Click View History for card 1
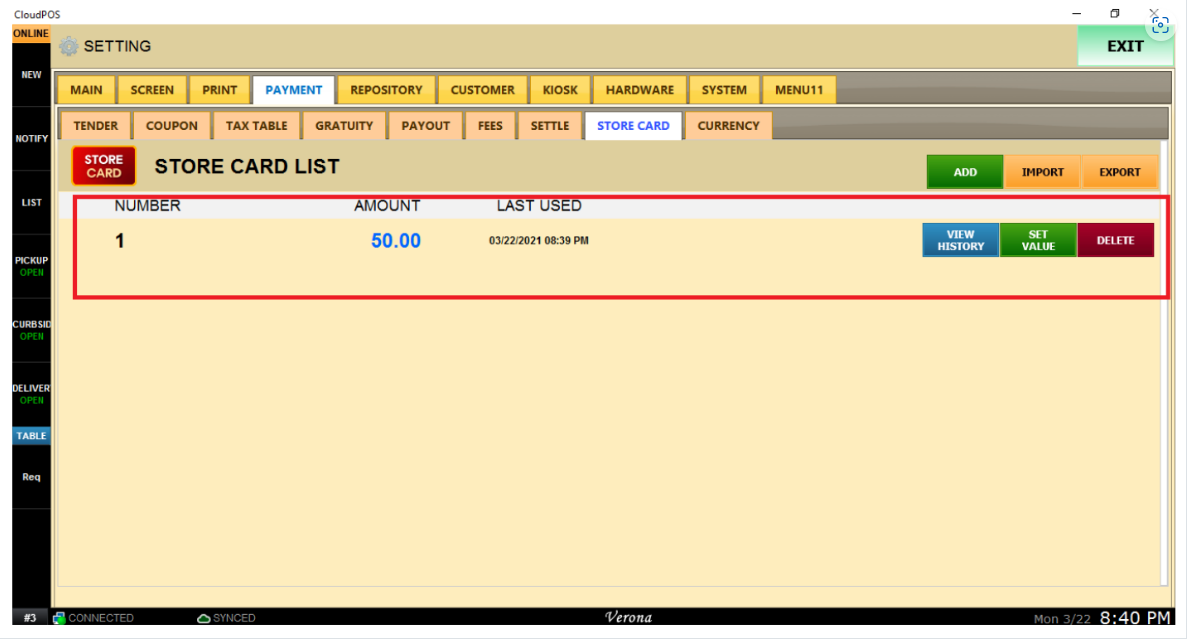 [960, 240]
